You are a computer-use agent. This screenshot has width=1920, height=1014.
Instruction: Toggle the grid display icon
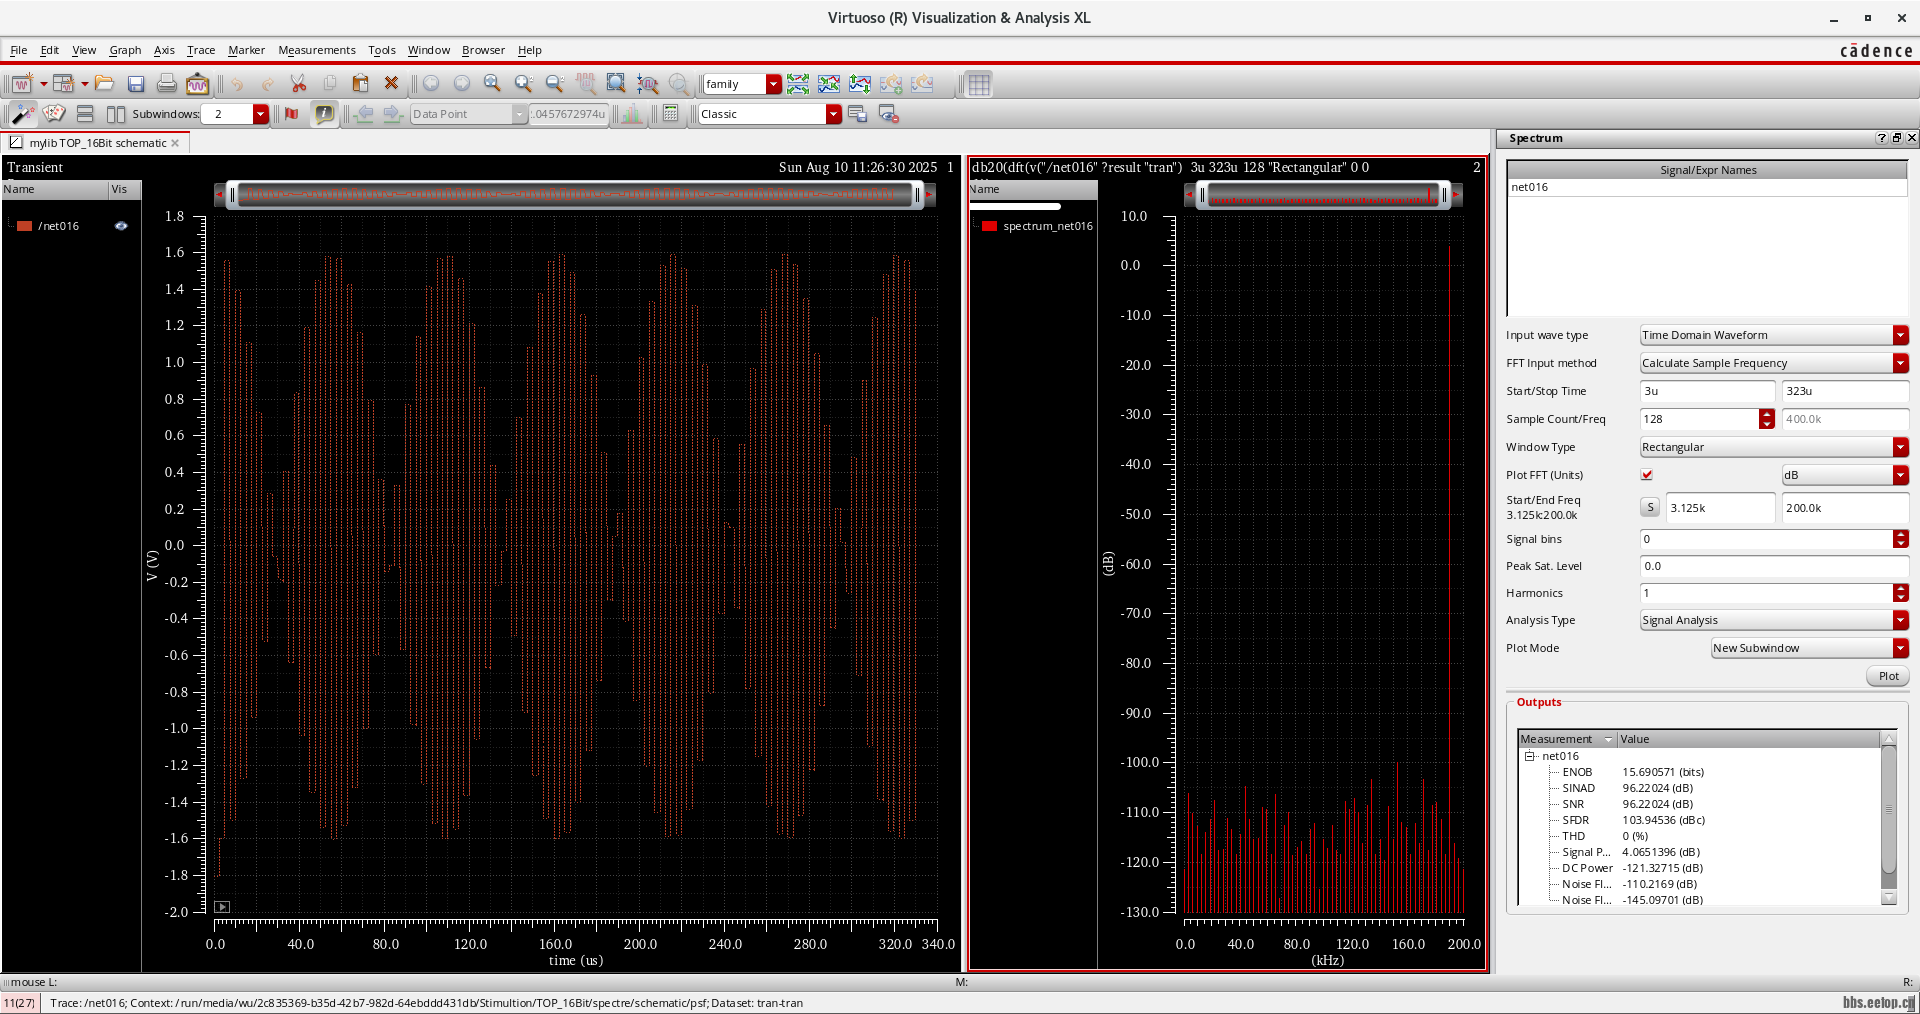coord(979,84)
